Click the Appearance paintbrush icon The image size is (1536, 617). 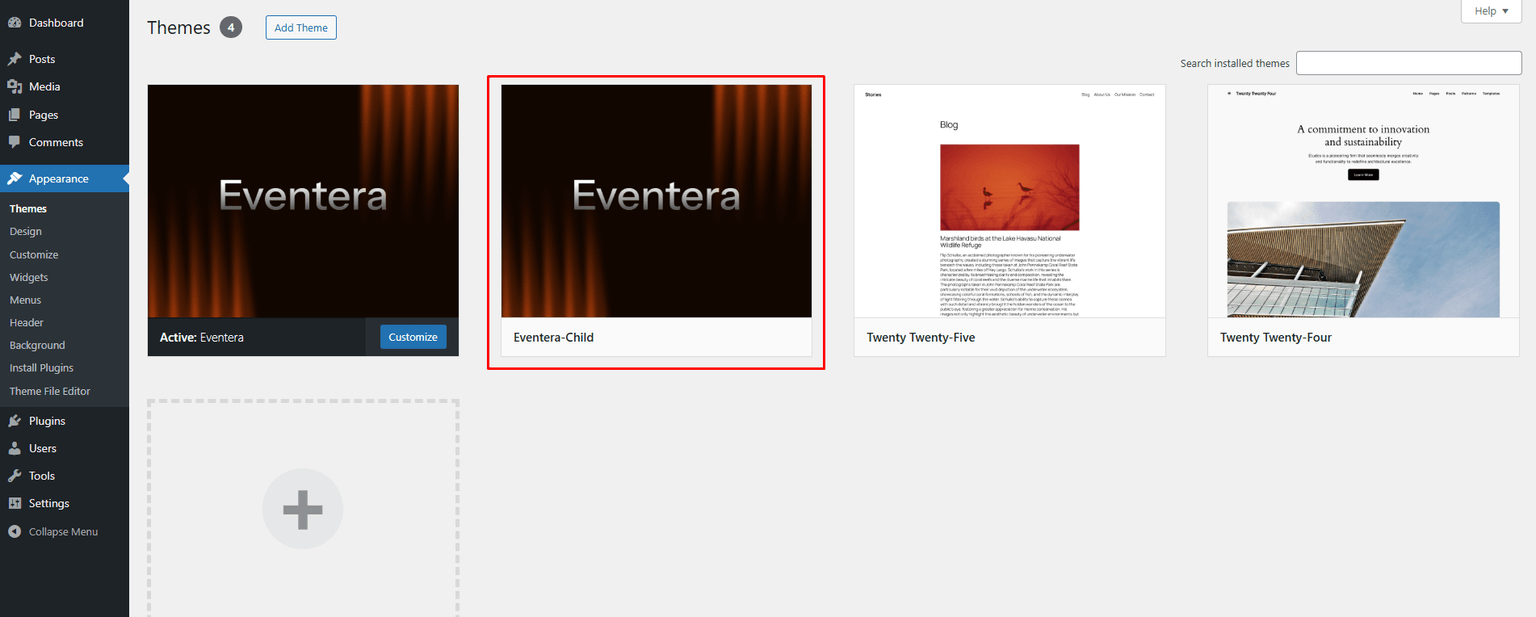(x=15, y=179)
